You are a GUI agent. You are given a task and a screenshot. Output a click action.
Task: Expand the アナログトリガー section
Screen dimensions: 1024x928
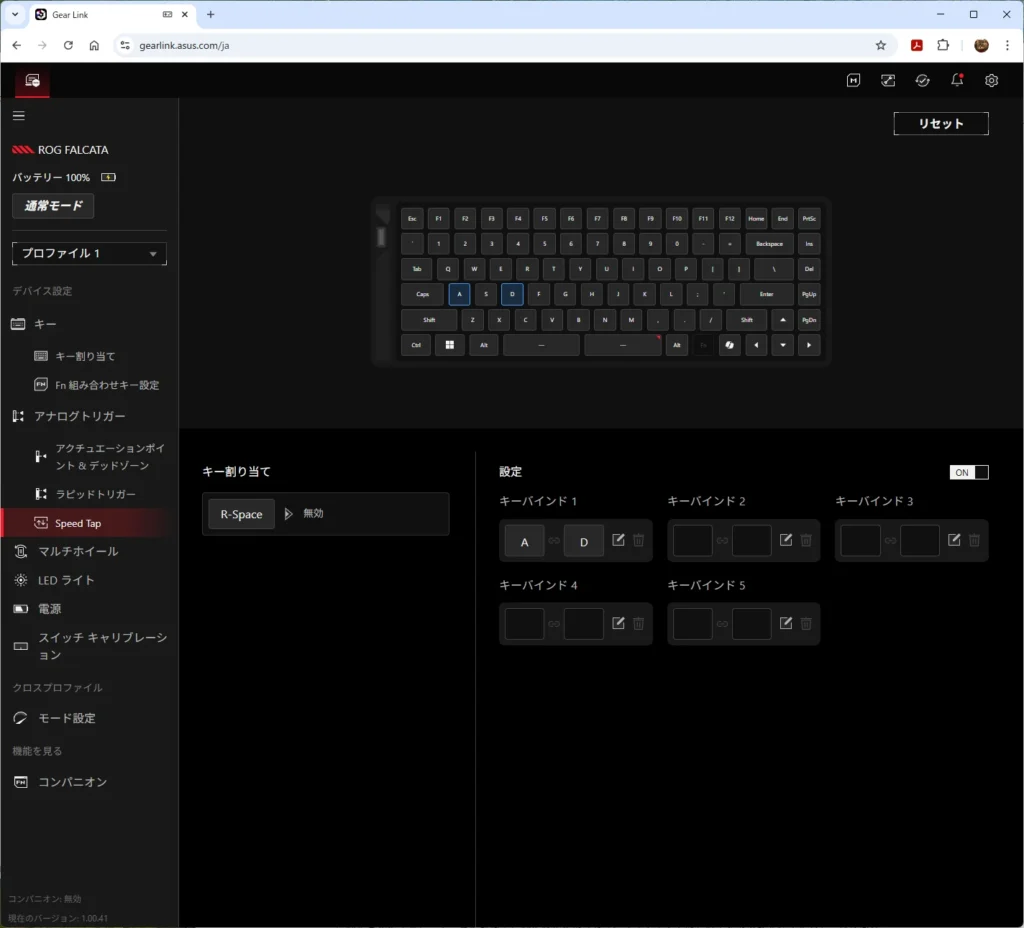pyautogui.click(x=80, y=416)
